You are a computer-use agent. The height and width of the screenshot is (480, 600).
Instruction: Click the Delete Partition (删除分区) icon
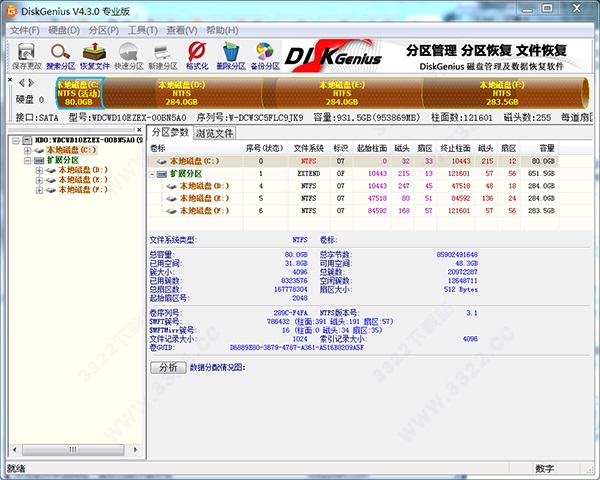click(x=231, y=56)
